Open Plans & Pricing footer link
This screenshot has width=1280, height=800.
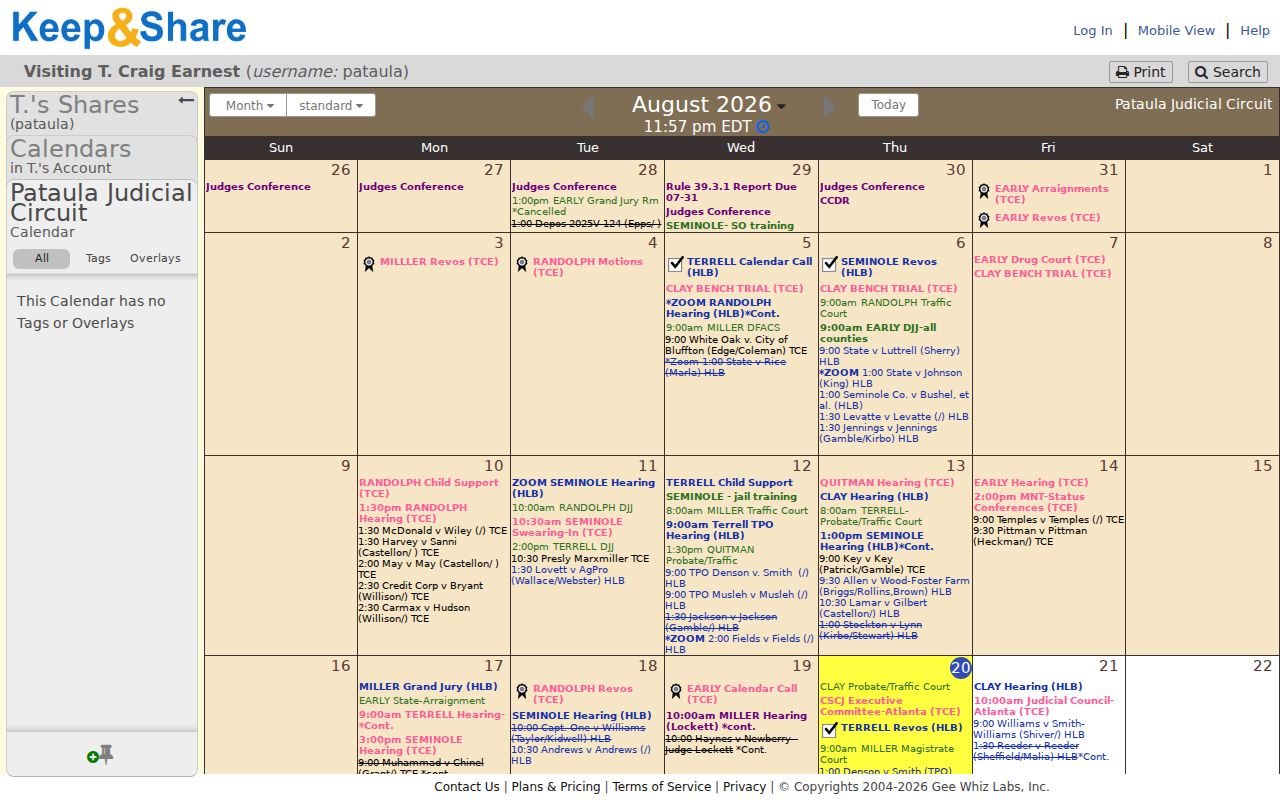[x=556, y=787]
